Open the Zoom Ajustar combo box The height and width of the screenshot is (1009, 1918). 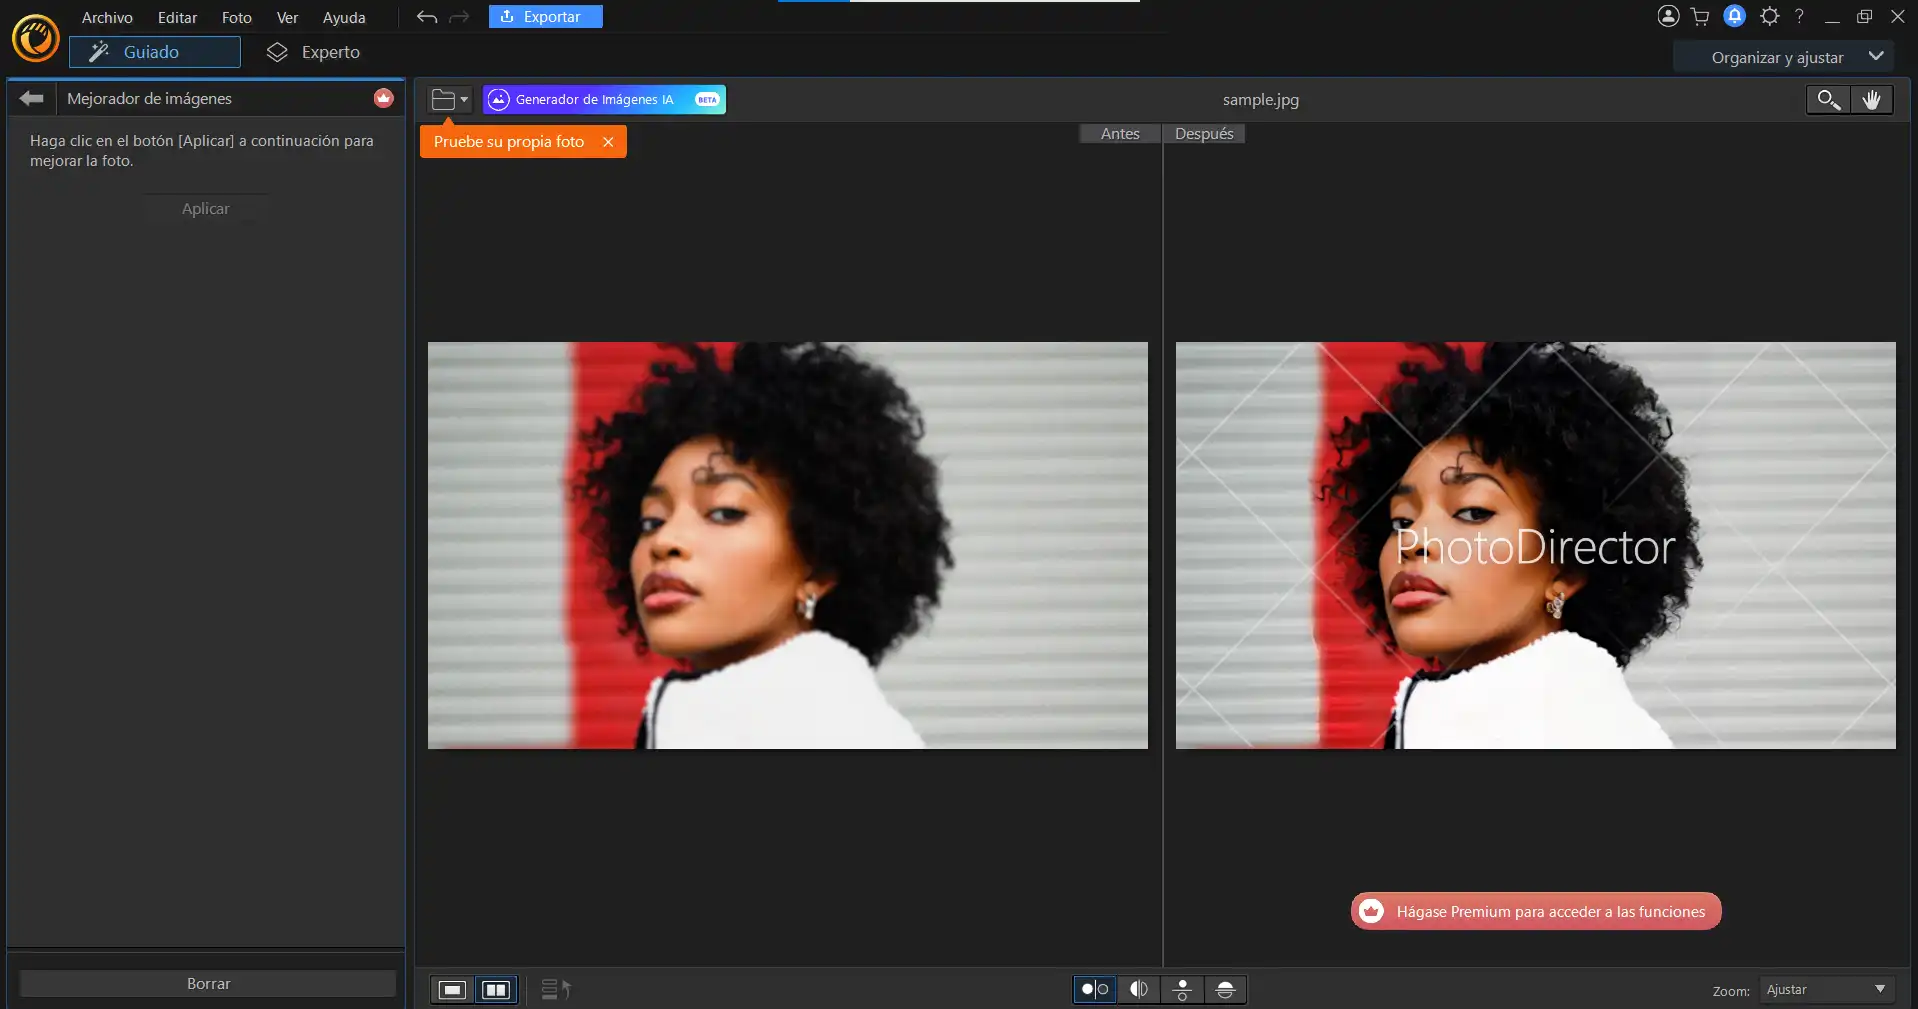click(x=1826, y=990)
